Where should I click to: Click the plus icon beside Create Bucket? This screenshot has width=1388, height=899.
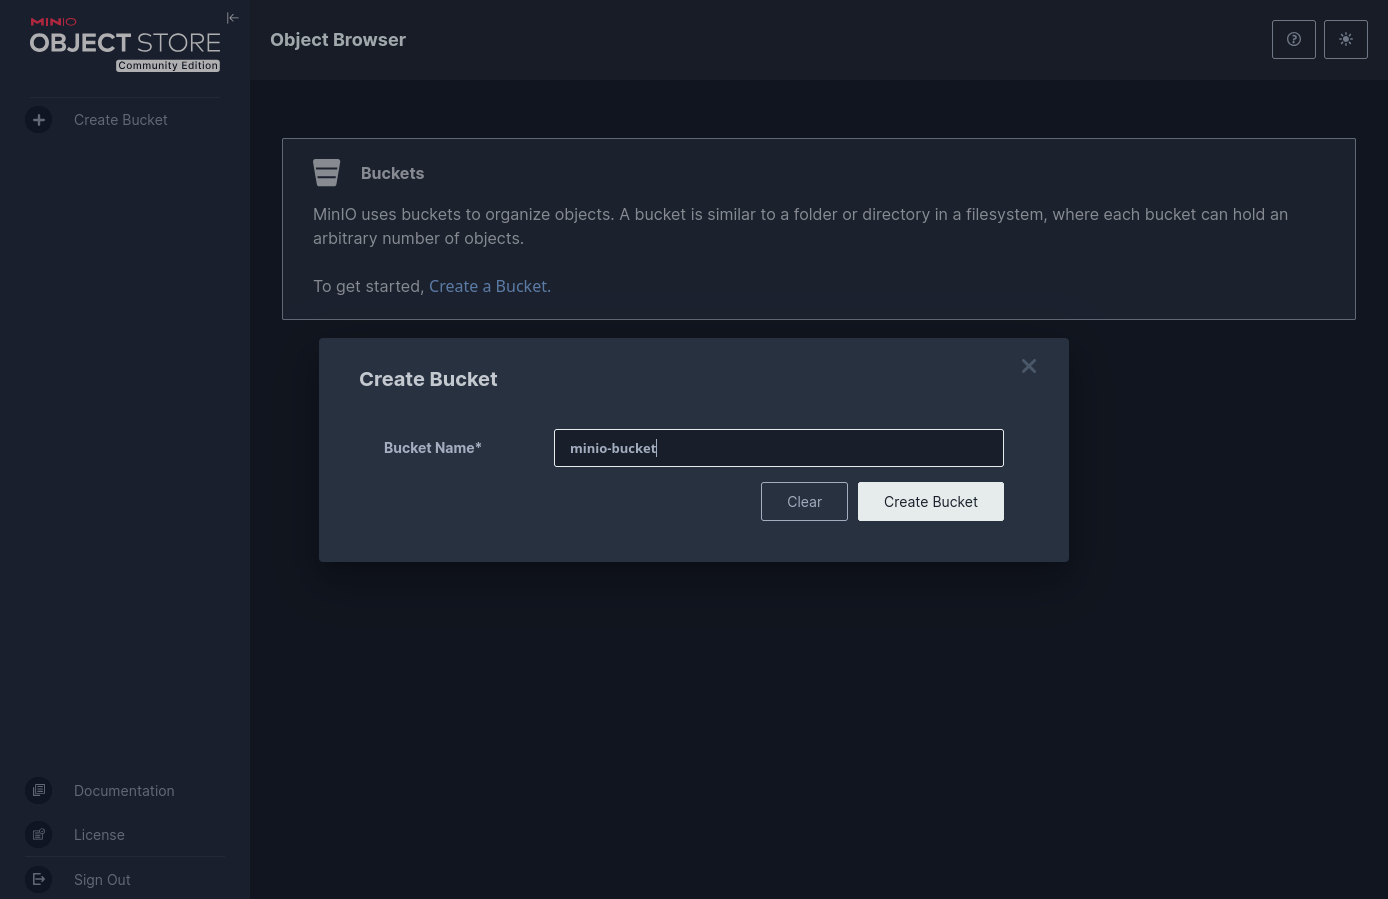(39, 120)
